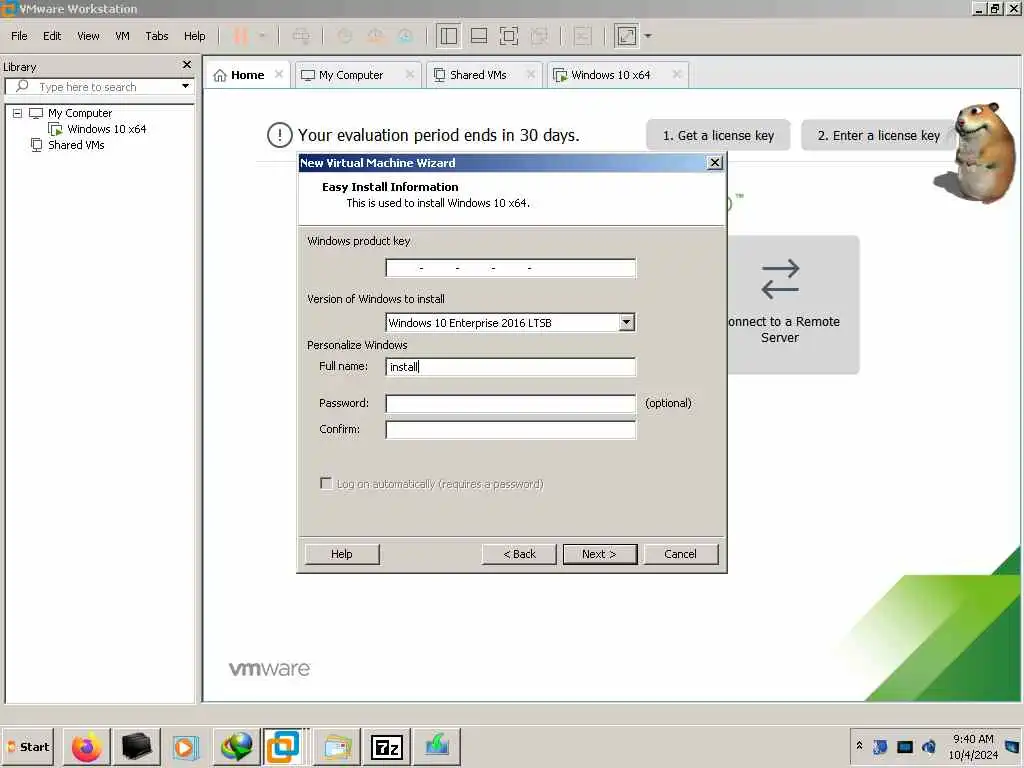Click Get a license key button
Screen dimensions: 1024x768
point(718,135)
